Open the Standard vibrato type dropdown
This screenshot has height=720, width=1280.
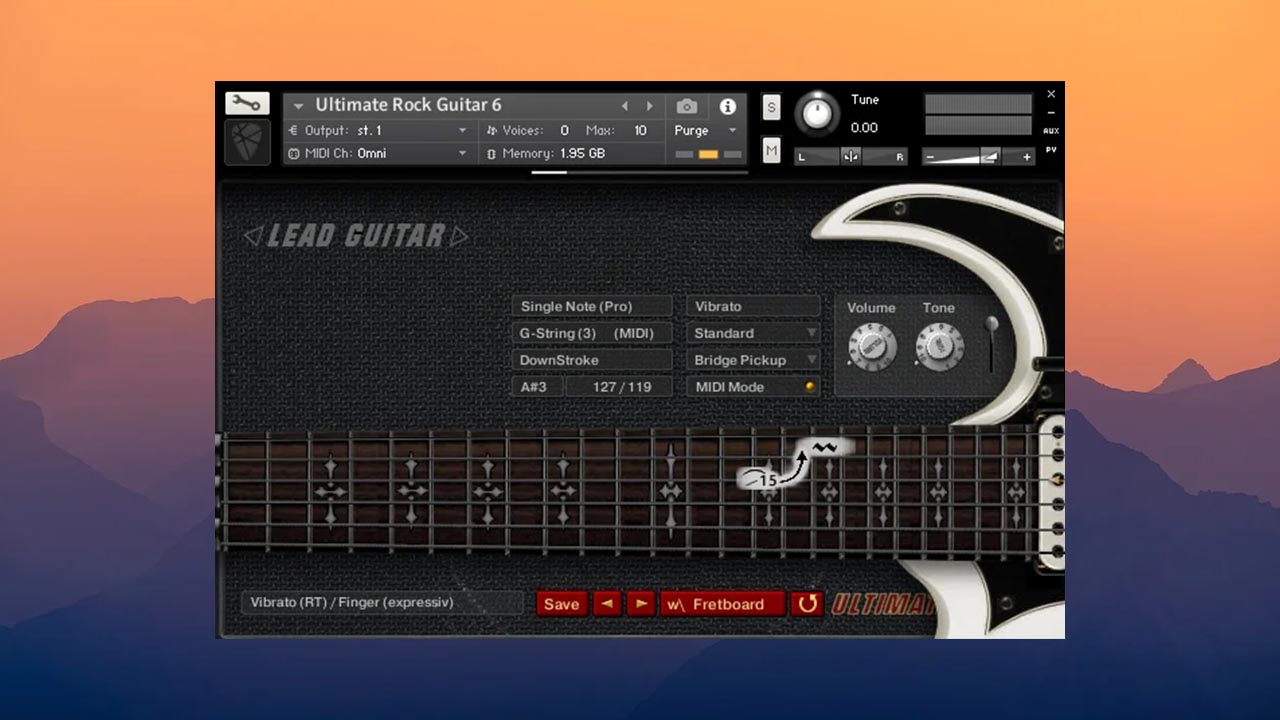point(753,333)
